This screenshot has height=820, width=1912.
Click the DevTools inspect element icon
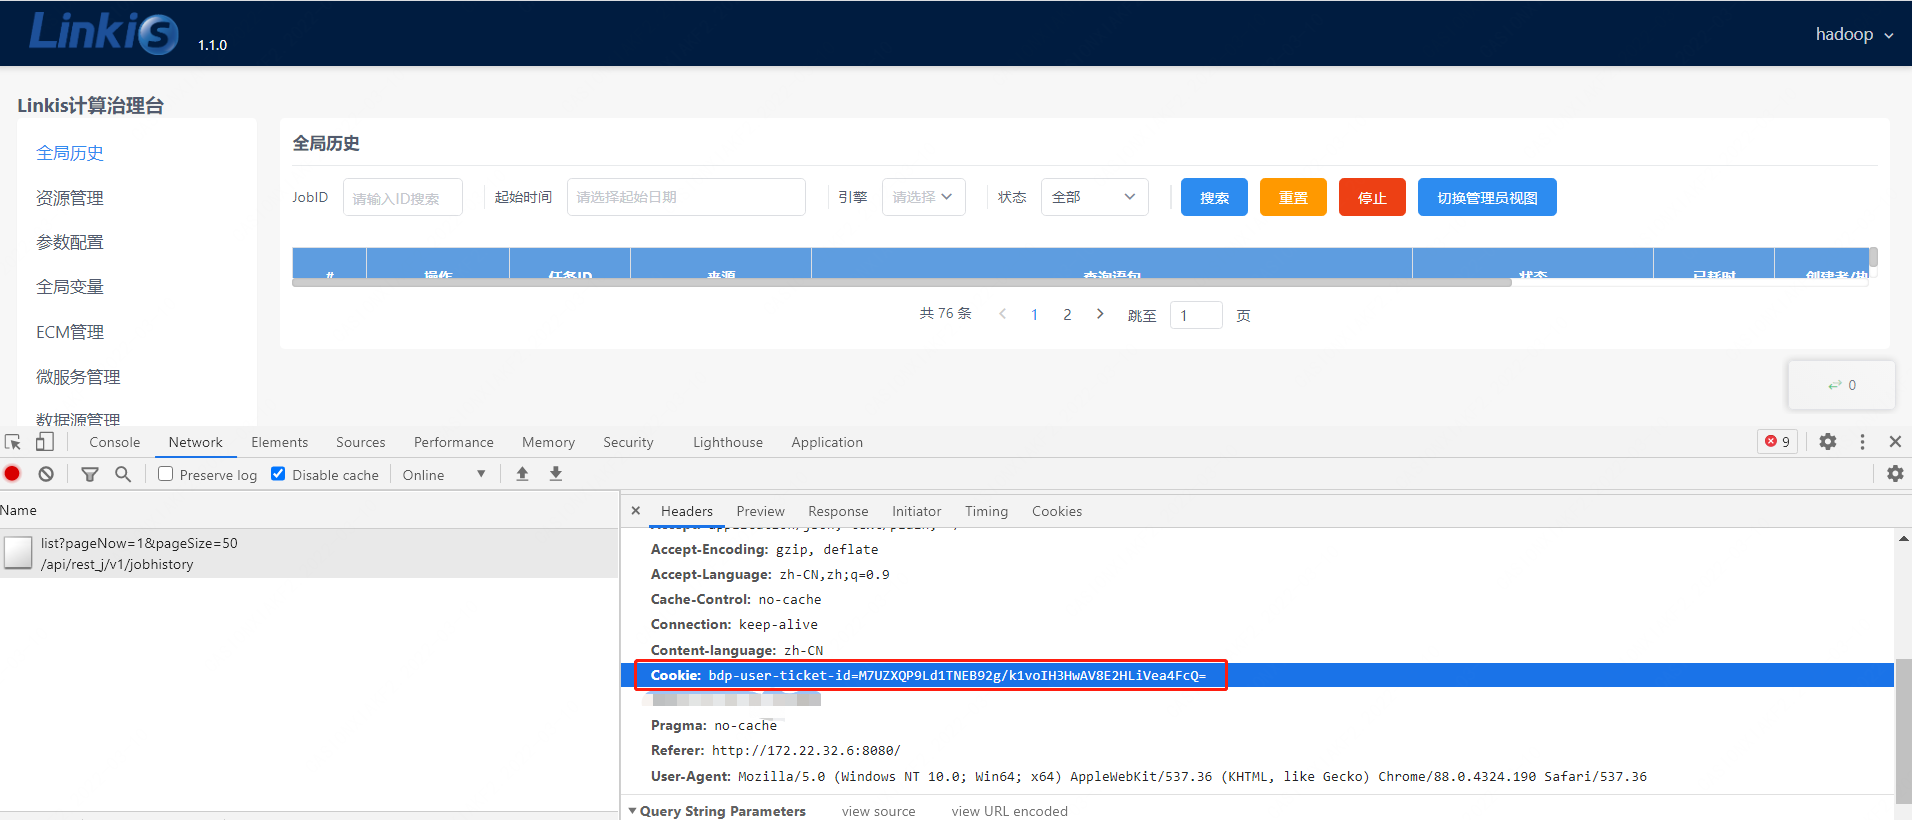pos(13,442)
